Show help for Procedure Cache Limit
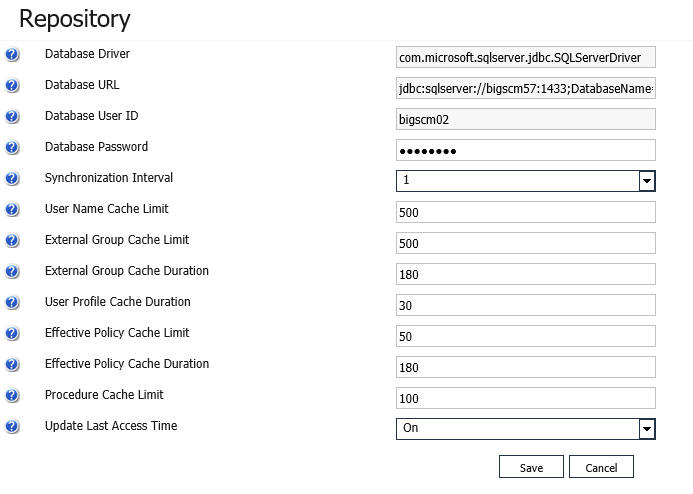This screenshot has height=494, width=693. click(12, 395)
